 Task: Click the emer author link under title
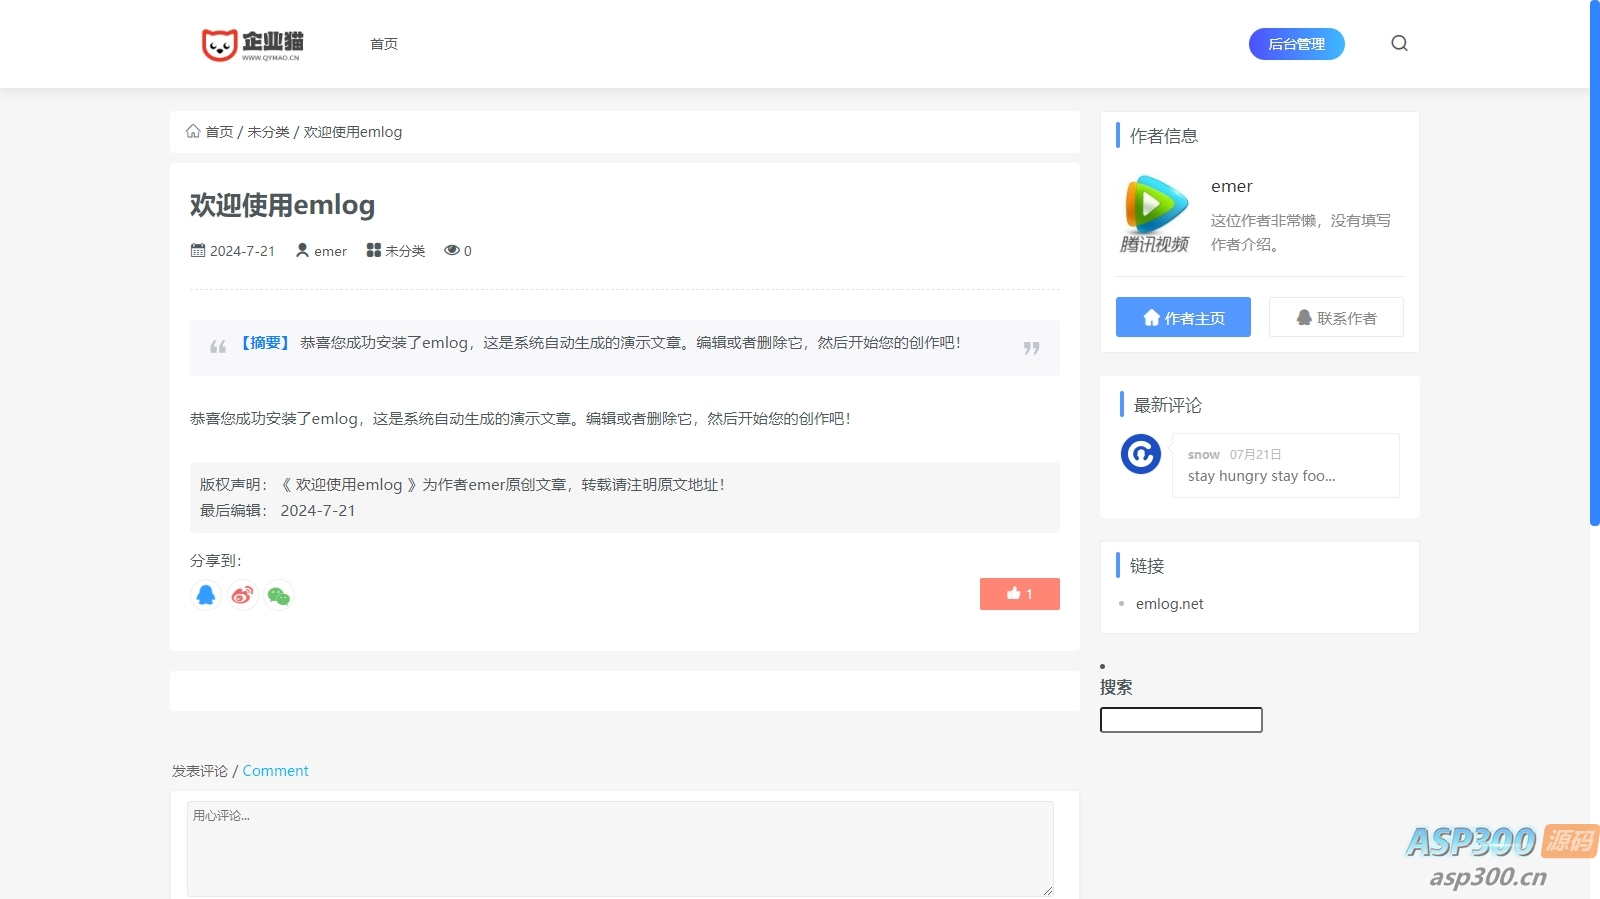pos(330,251)
